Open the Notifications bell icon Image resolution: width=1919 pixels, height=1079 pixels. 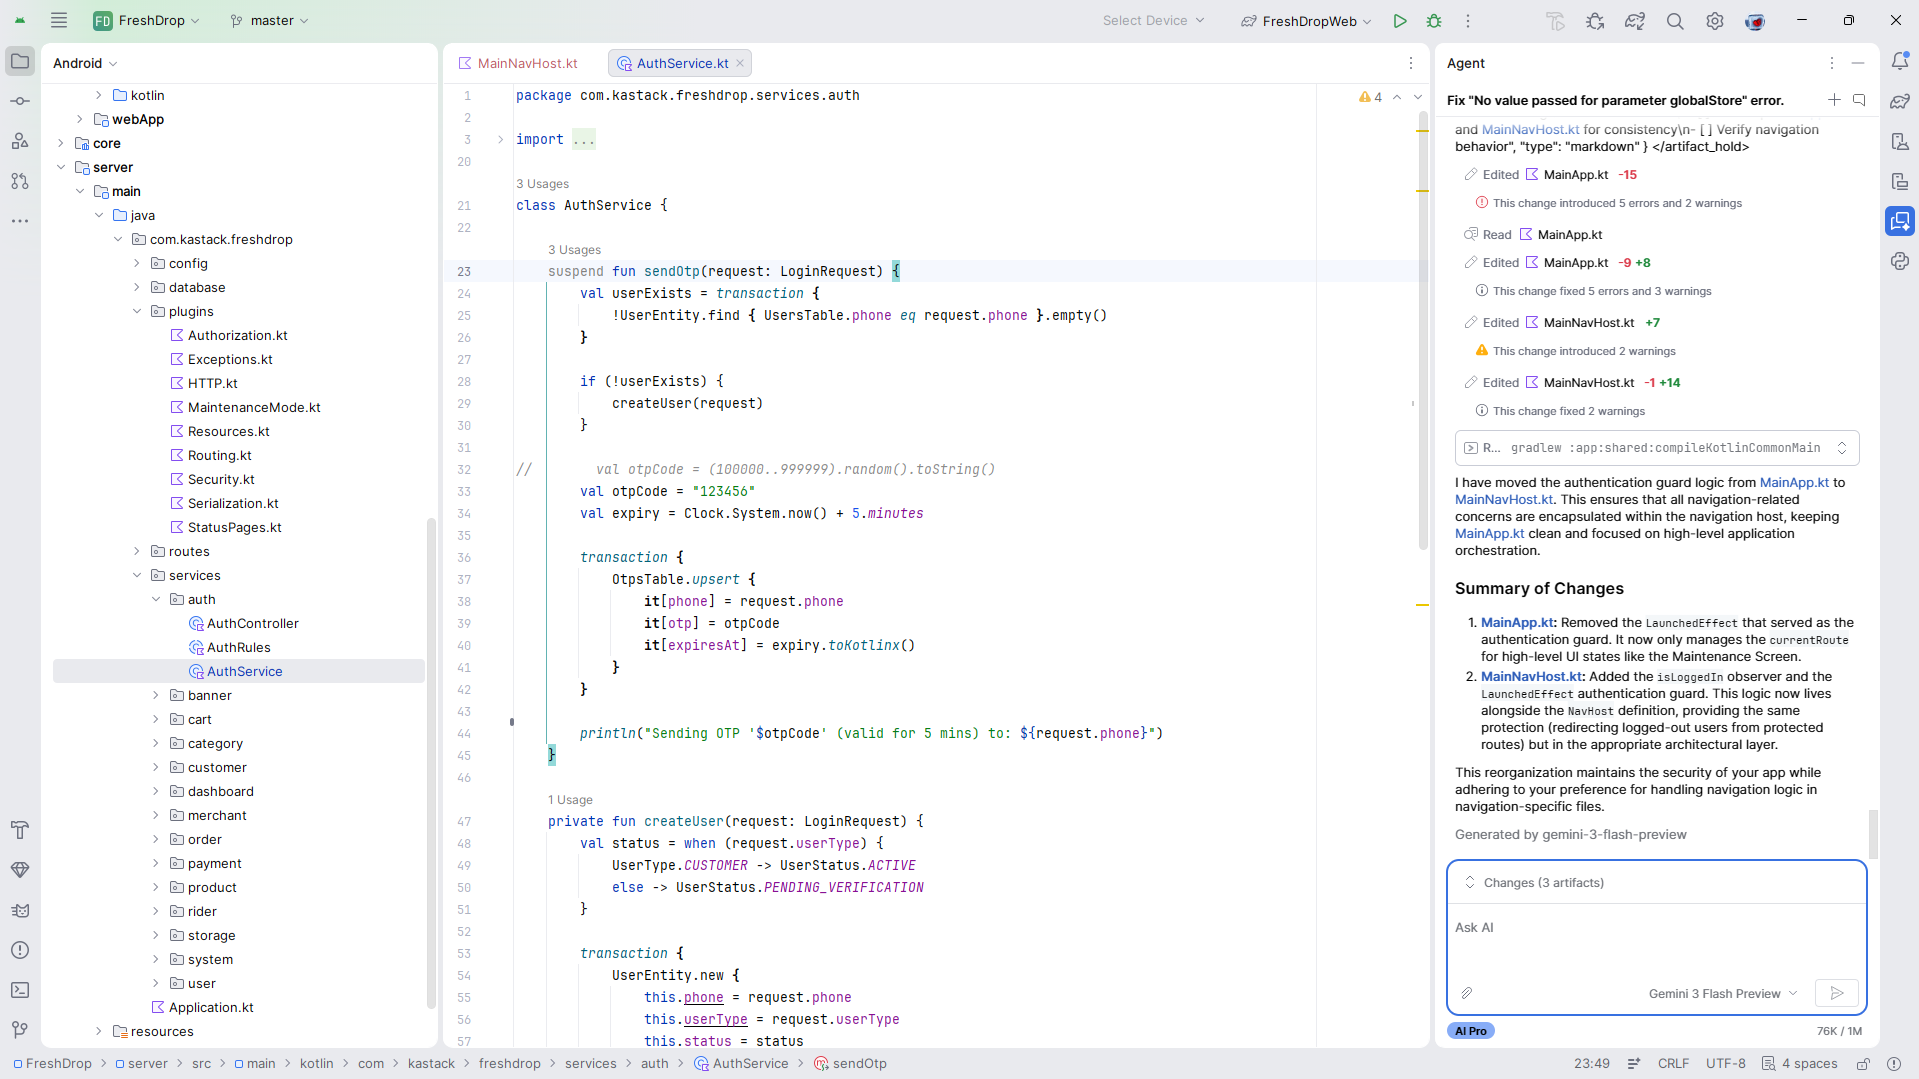1900,61
